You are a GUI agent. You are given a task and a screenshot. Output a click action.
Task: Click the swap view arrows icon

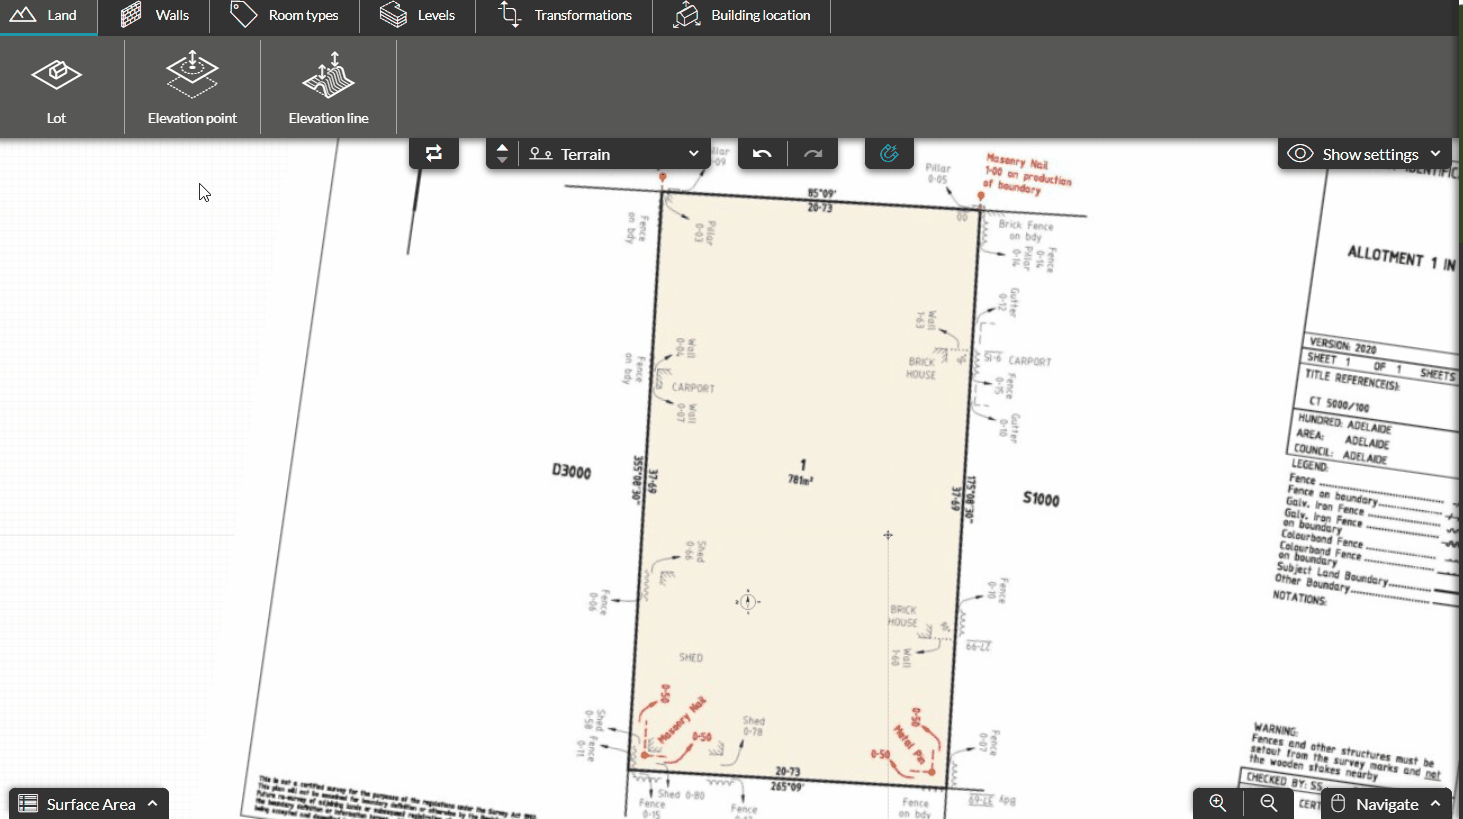[x=434, y=153]
